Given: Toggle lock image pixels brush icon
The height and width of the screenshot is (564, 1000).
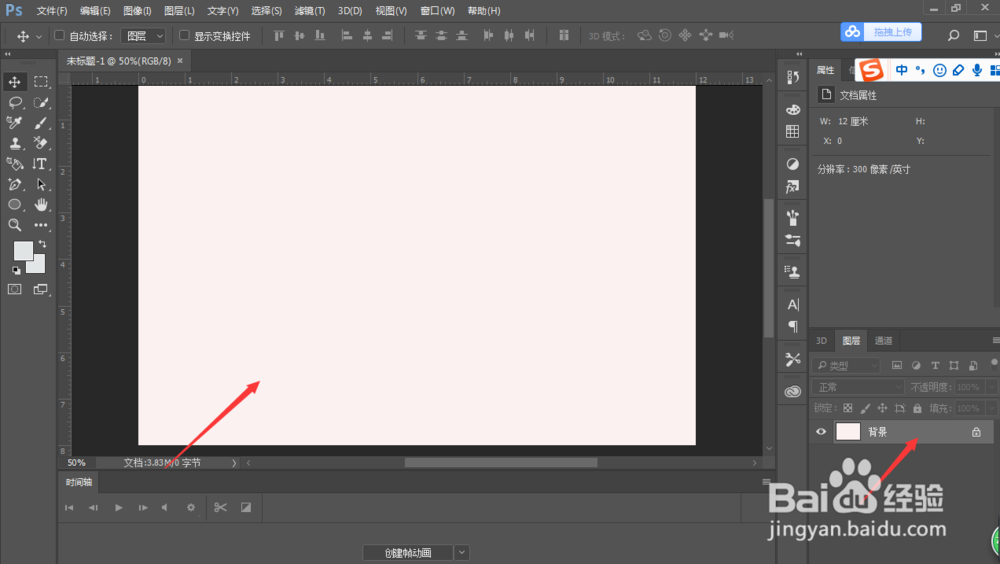Looking at the screenshot, I should [x=865, y=408].
